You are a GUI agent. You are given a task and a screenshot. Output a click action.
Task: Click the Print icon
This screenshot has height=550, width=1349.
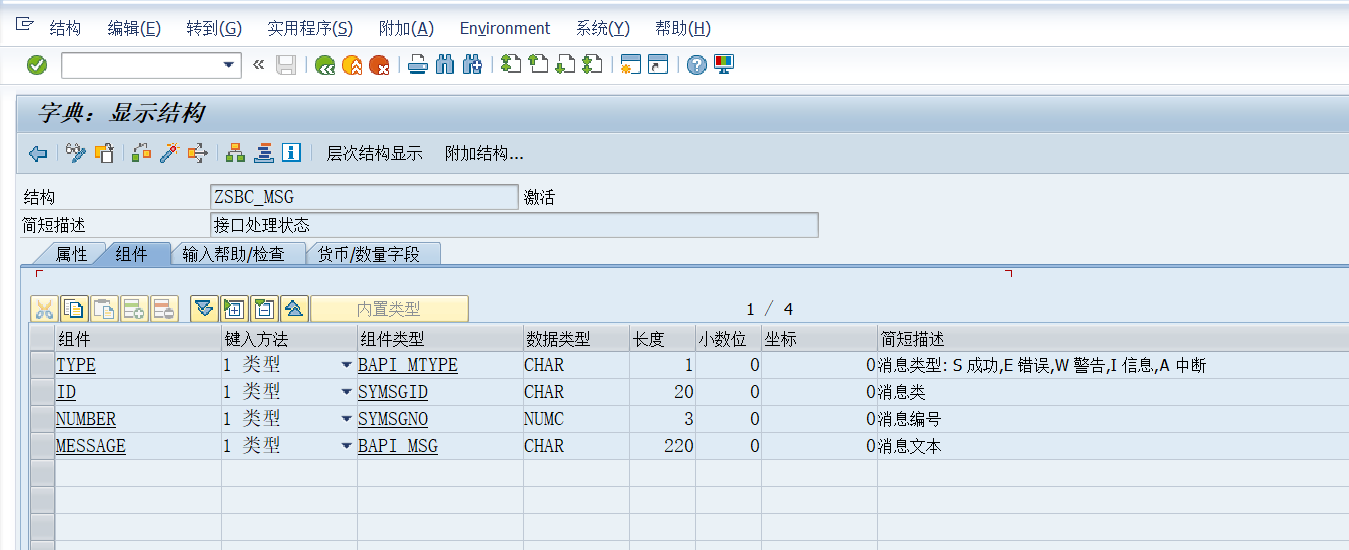tap(418, 65)
